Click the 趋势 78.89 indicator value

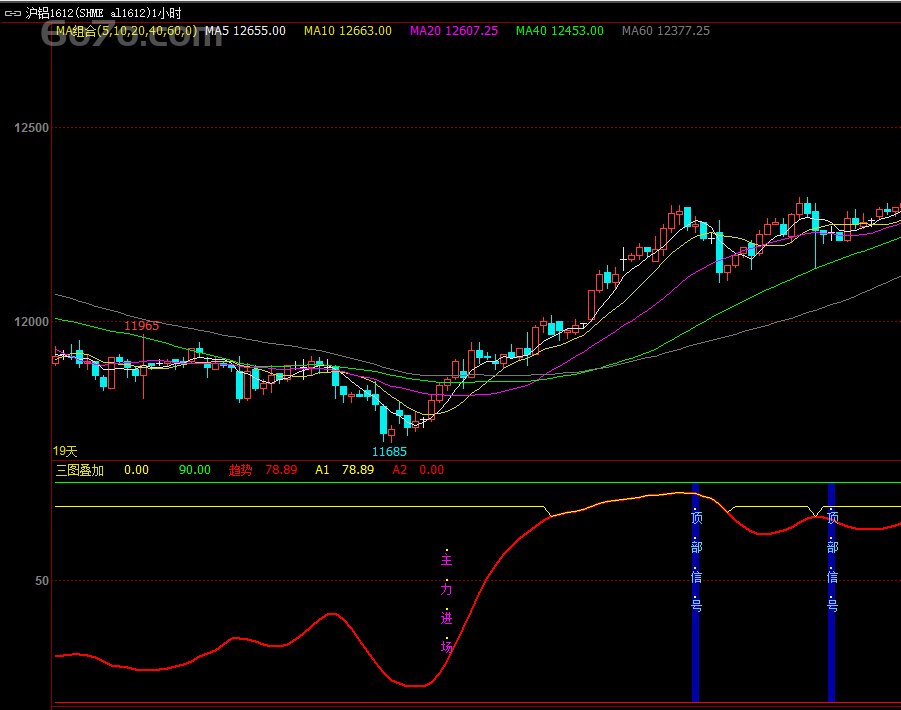click(263, 470)
